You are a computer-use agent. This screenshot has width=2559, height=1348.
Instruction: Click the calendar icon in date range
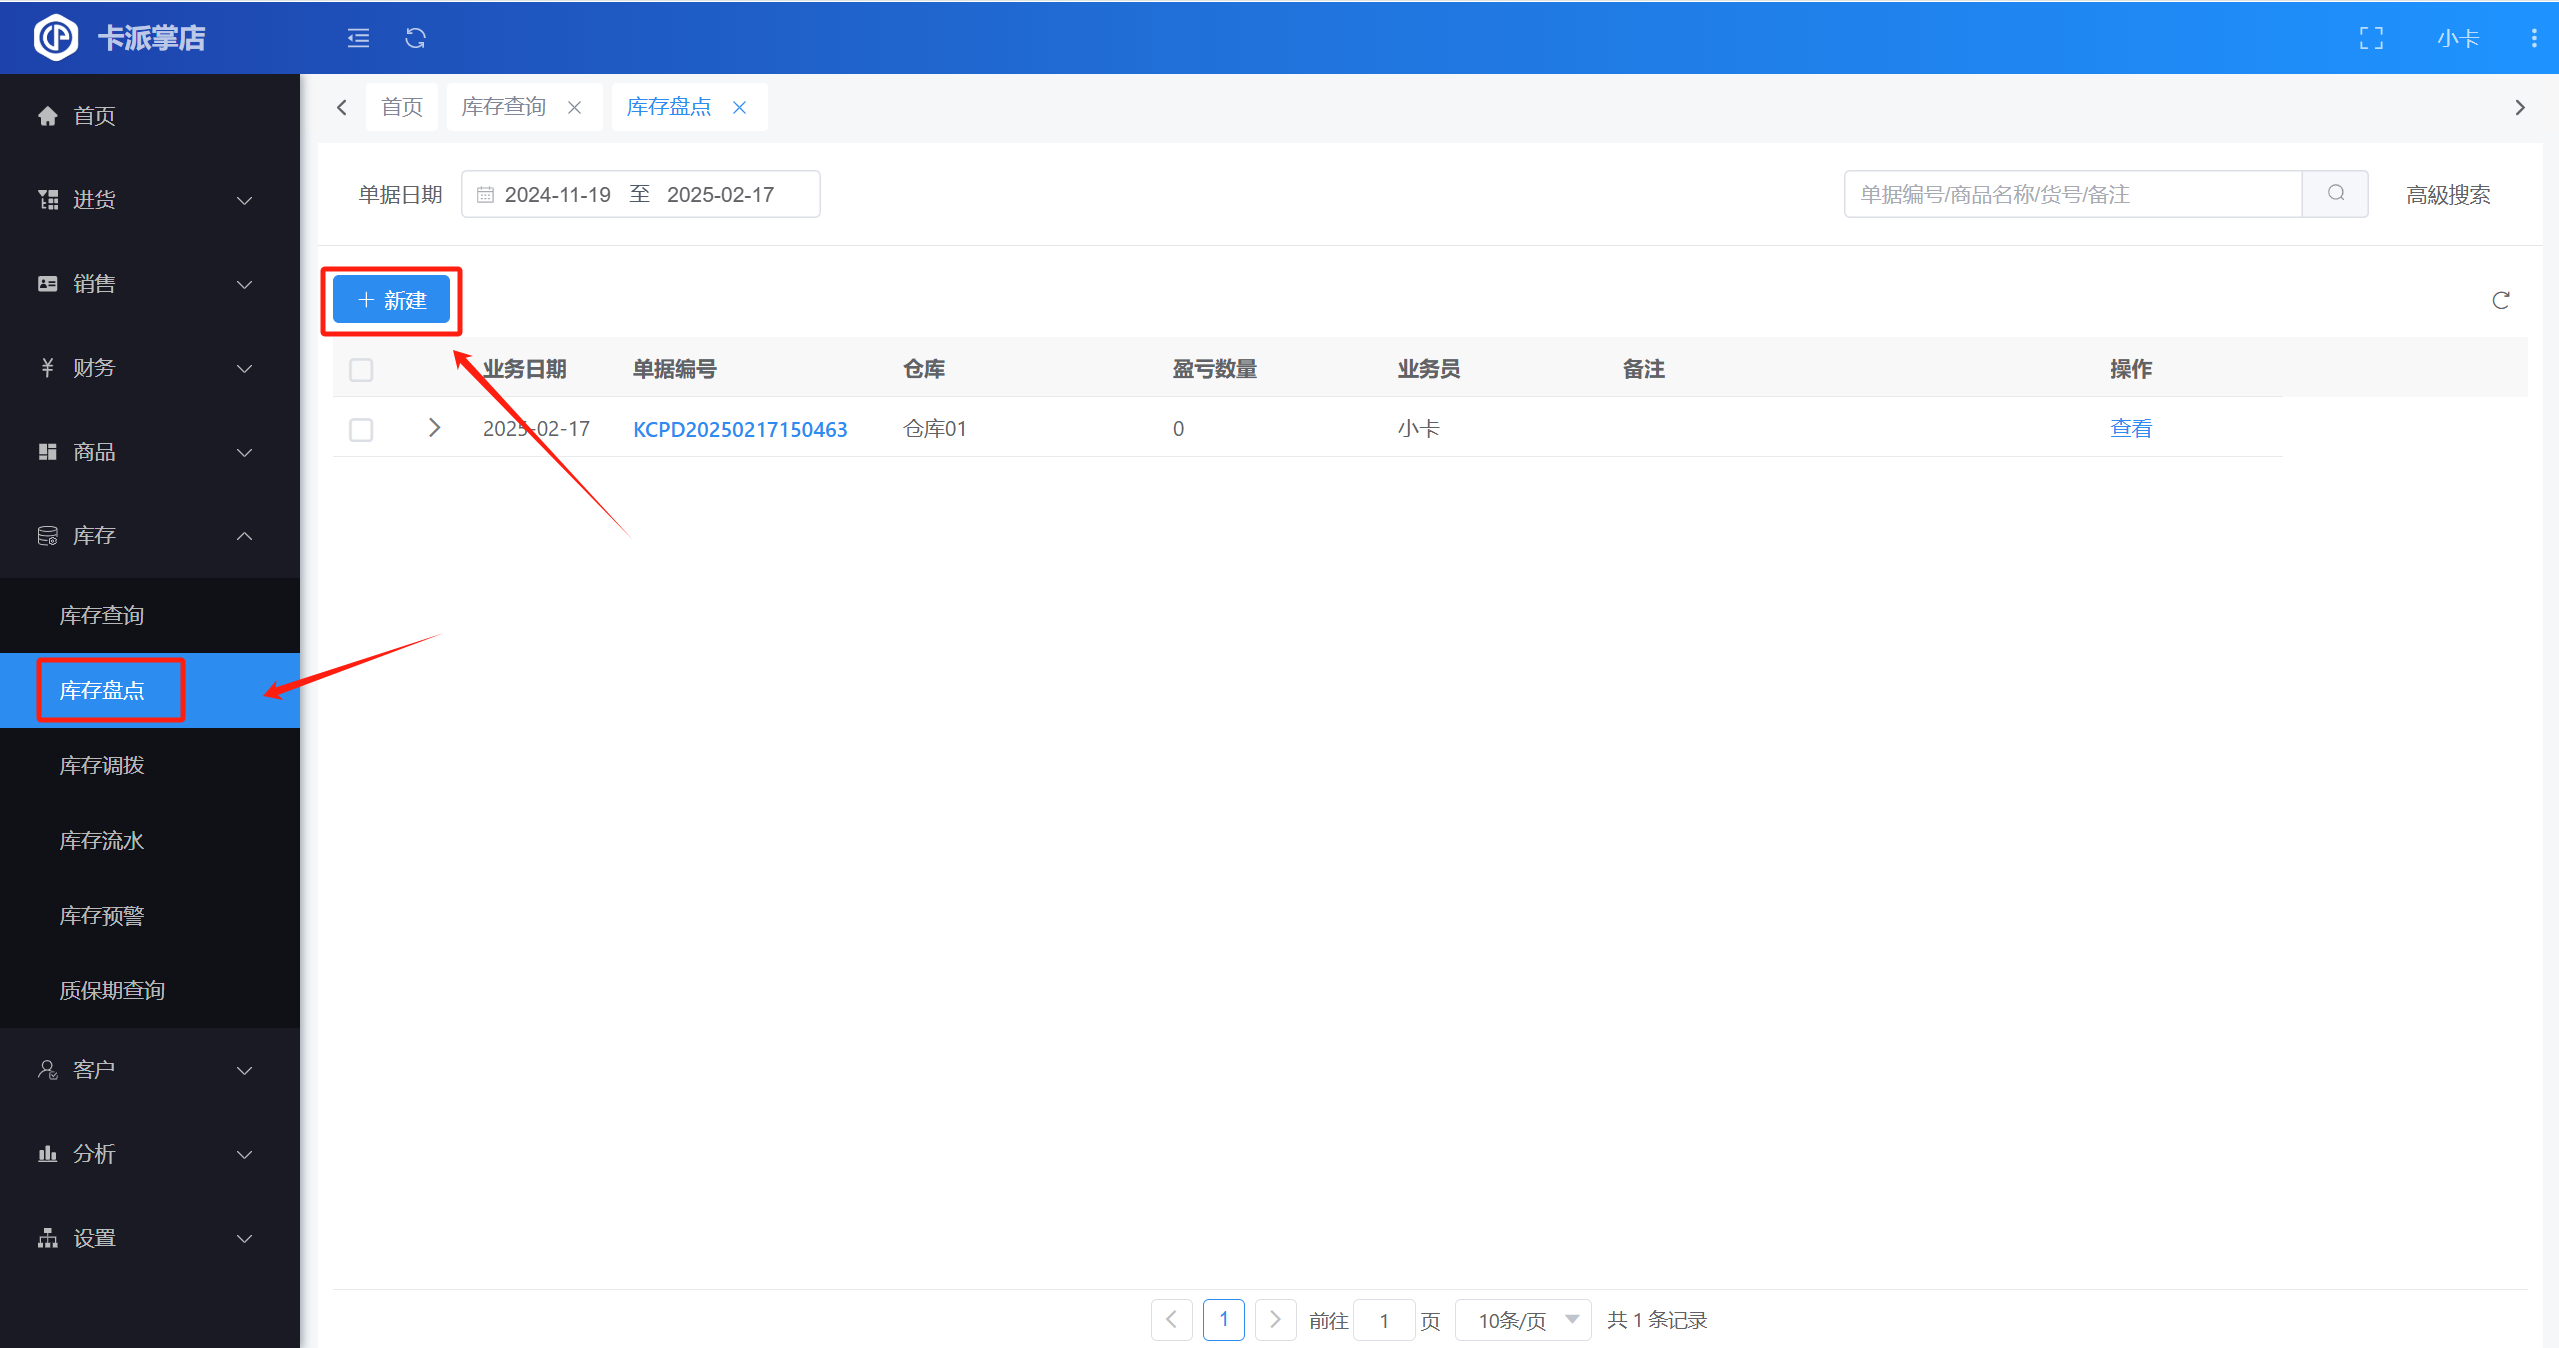pyautogui.click(x=485, y=195)
